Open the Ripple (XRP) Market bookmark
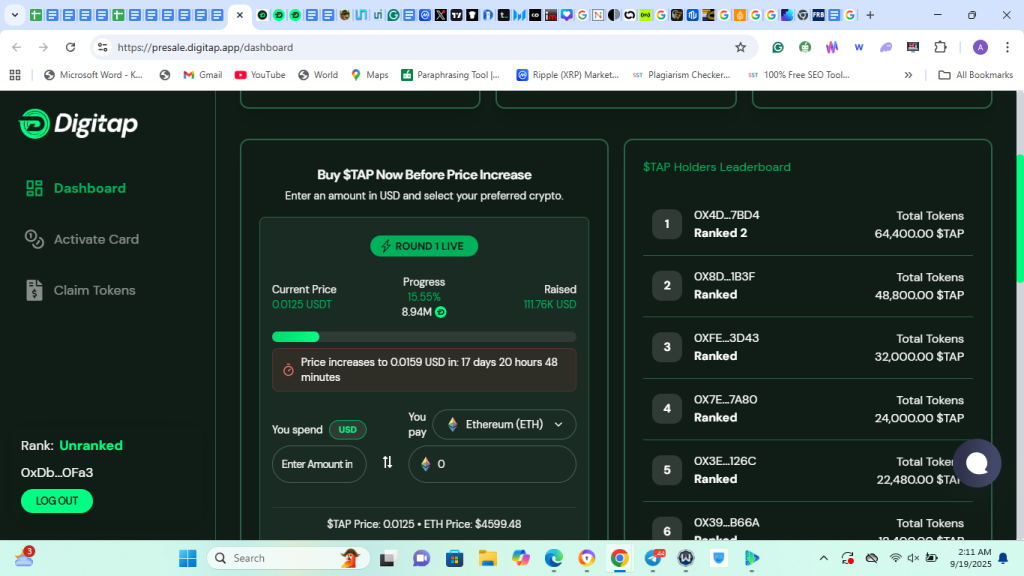The height and width of the screenshot is (576, 1024). point(568,75)
